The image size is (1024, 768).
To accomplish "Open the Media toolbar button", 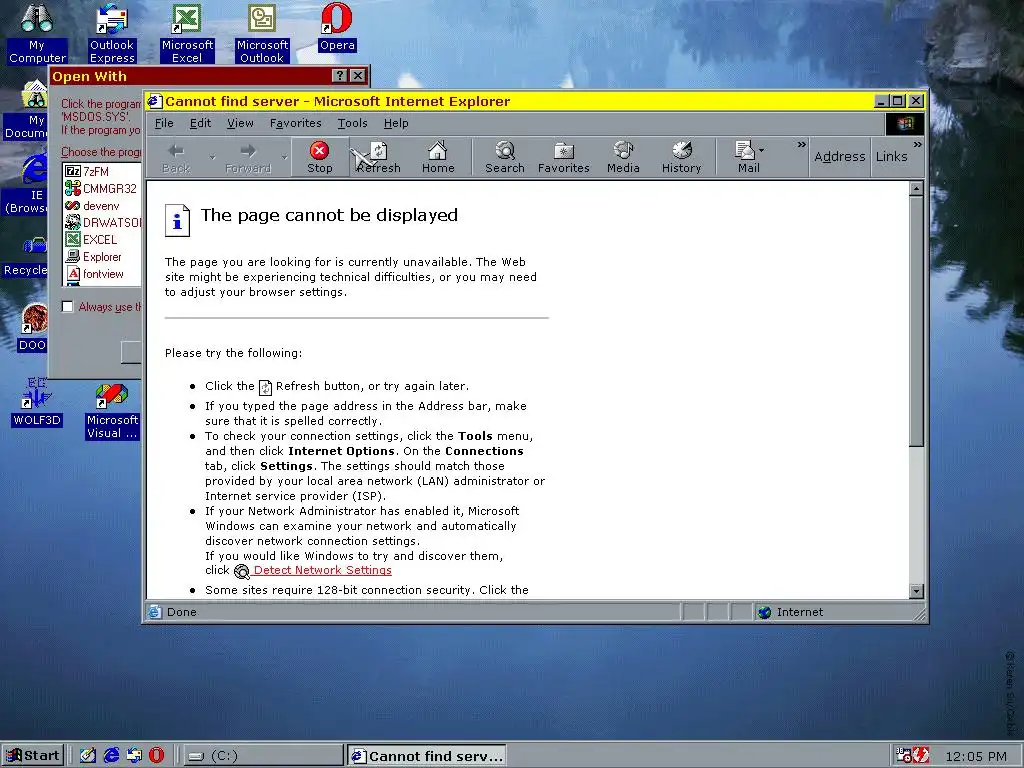I will click(623, 157).
